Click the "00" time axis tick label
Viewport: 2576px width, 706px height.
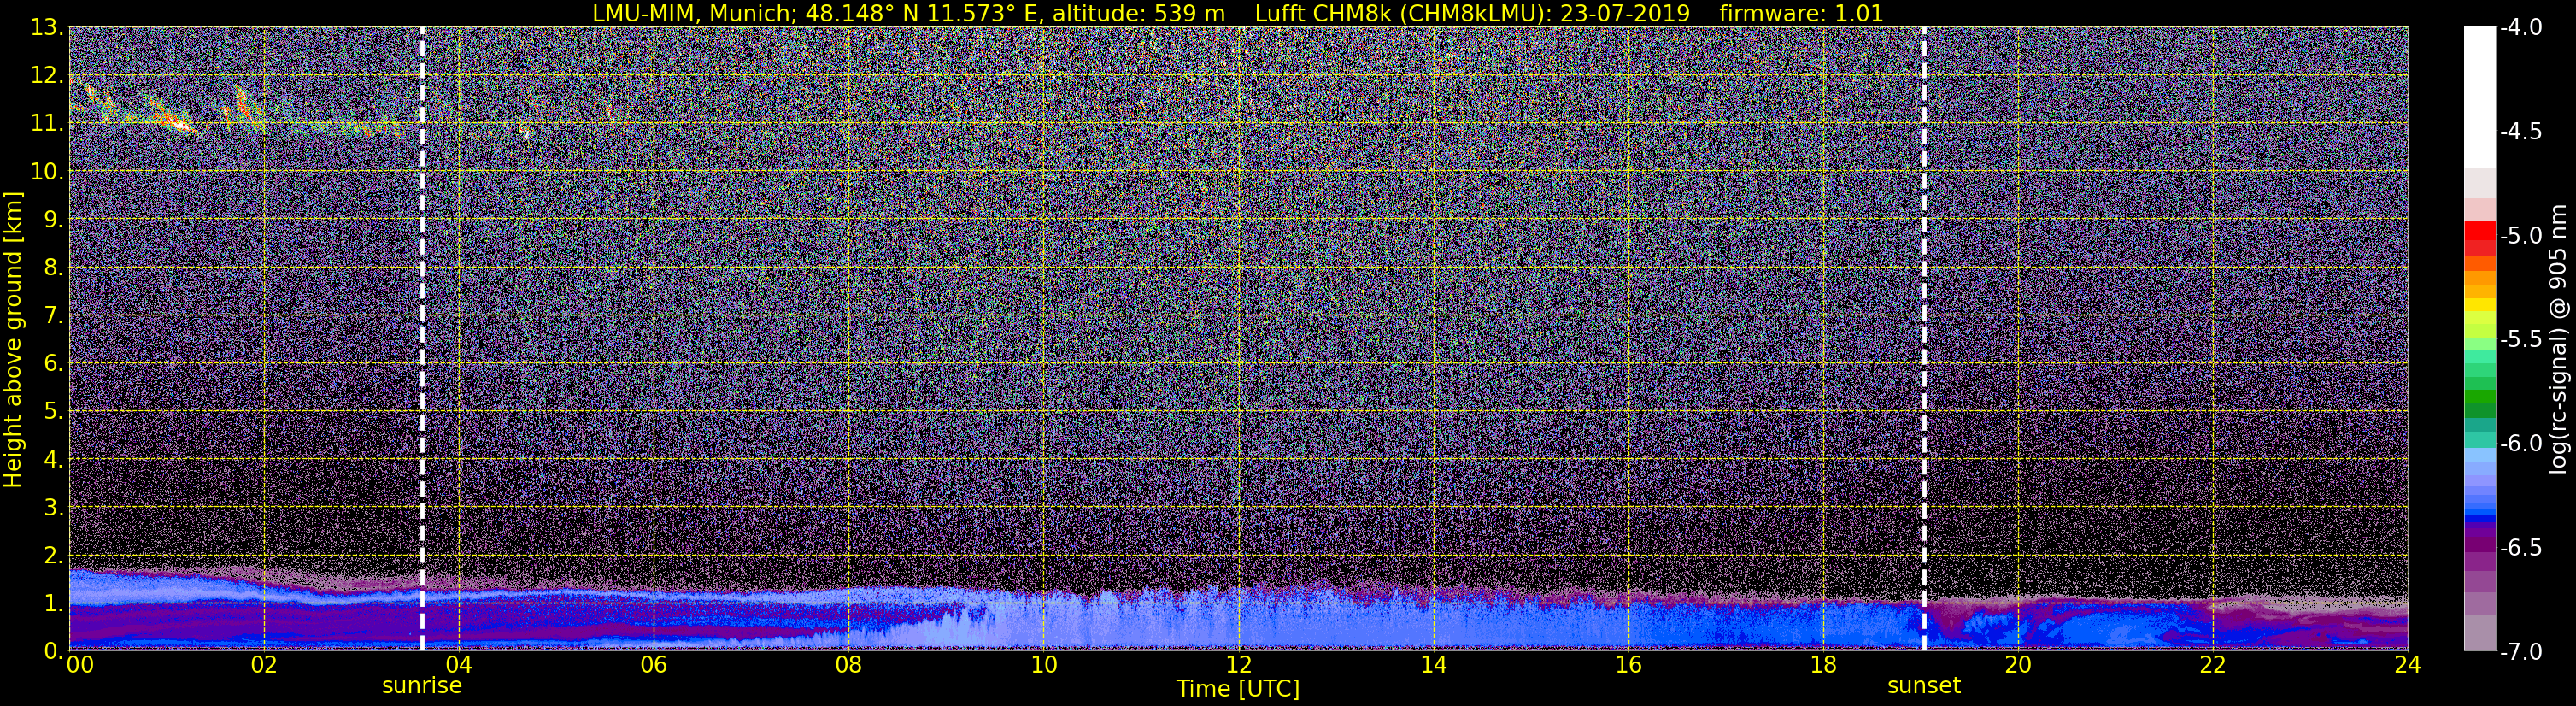click(x=80, y=665)
